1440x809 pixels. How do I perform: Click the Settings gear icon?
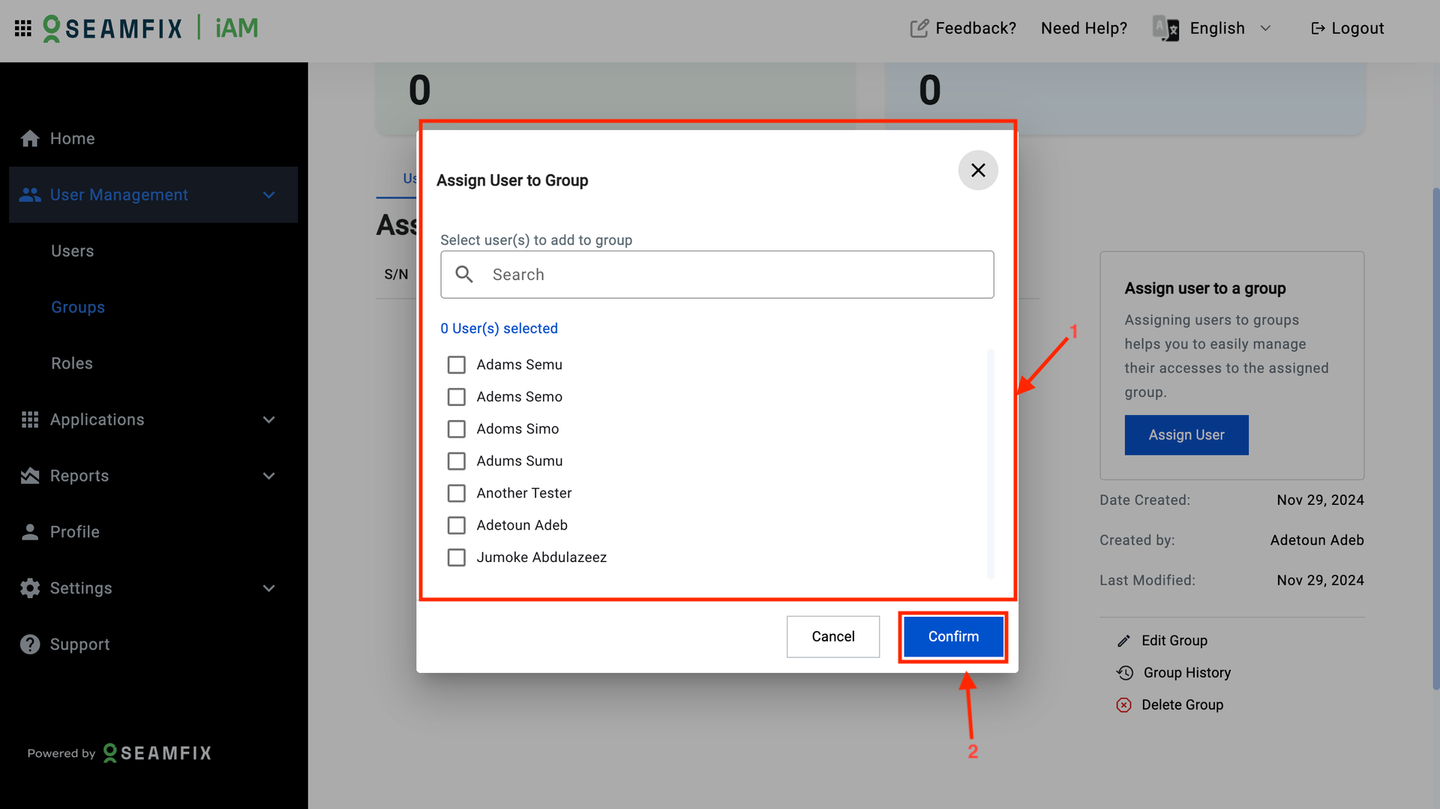pos(30,588)
